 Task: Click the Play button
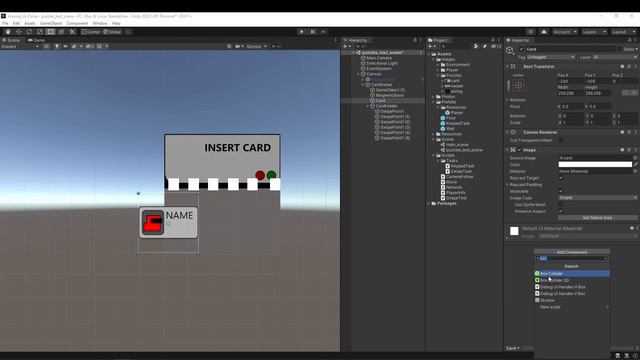[x=302, y=32]
